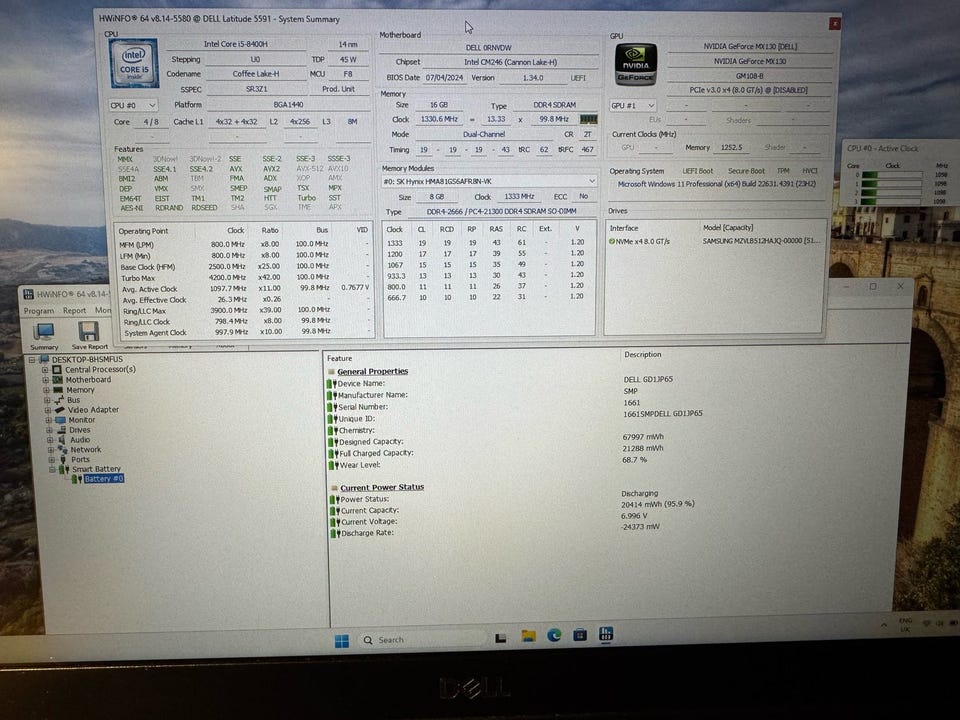Click the Turbo Max operating point row
This screenshot has width=960, height=720.
click(244, 277)
